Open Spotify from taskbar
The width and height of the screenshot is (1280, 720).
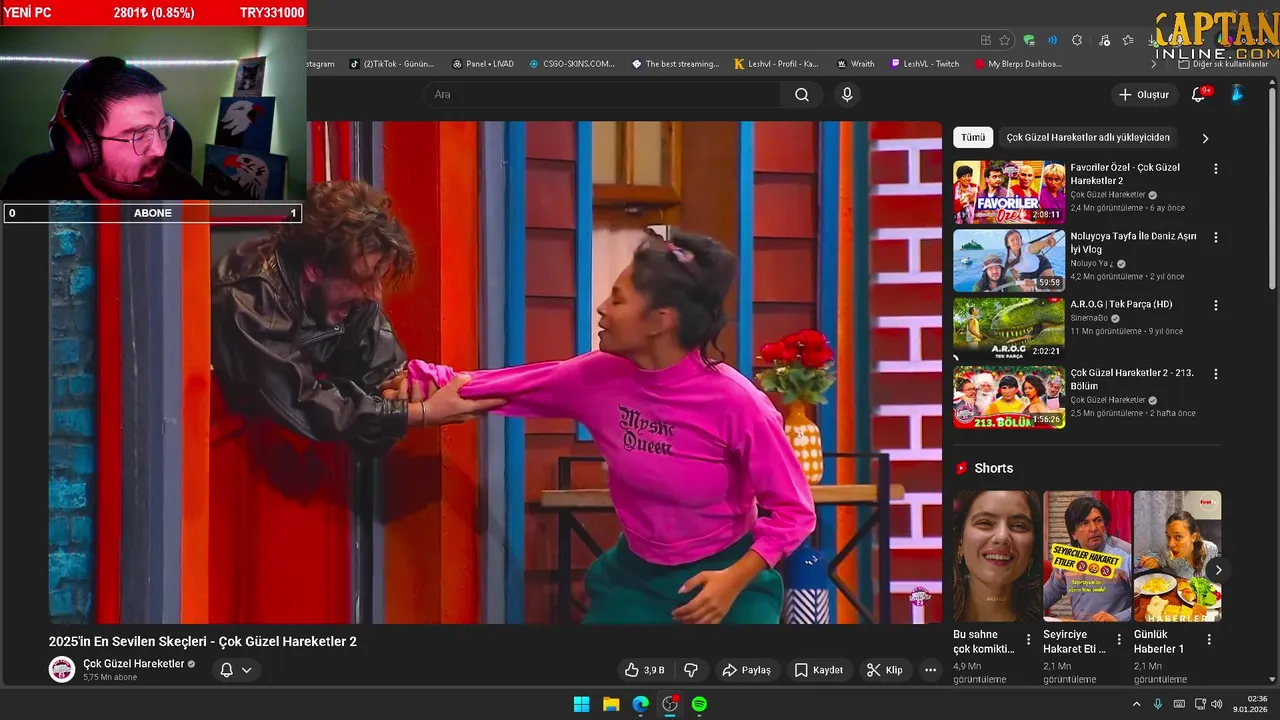tap(699, 704)
